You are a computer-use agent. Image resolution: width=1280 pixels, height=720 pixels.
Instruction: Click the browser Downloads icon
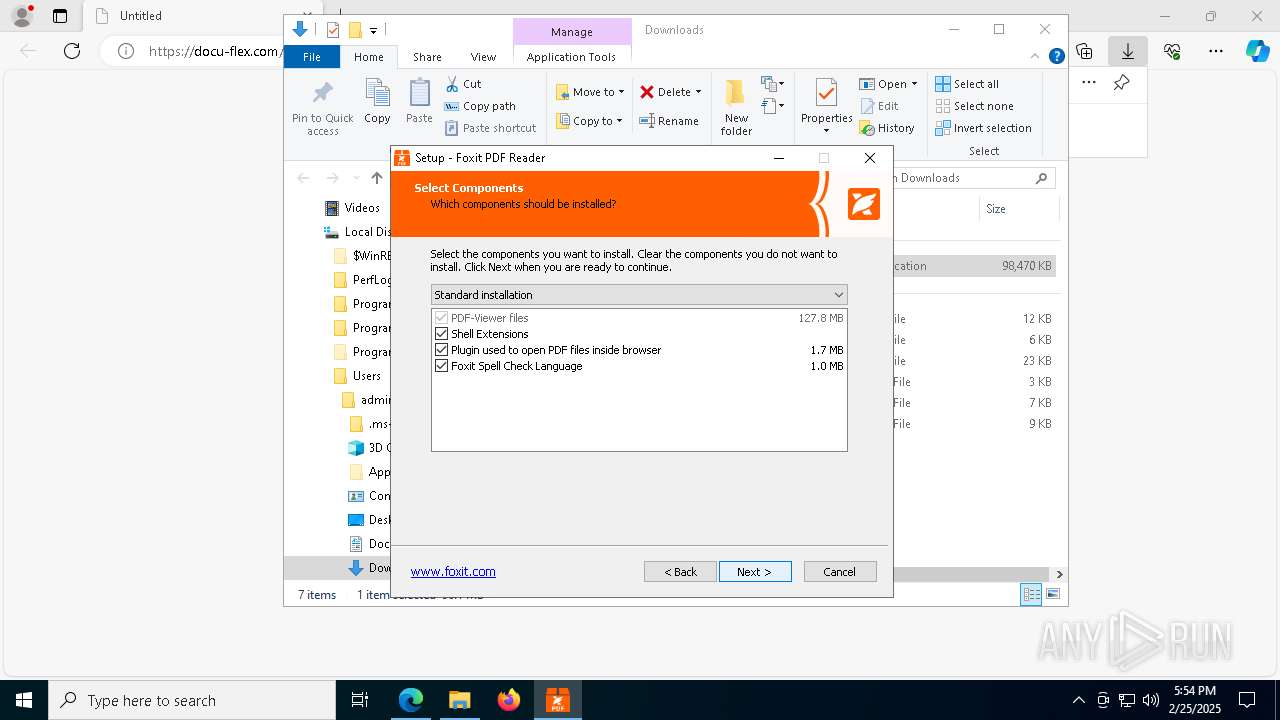pyautogui.click(x=1128, y=50)
